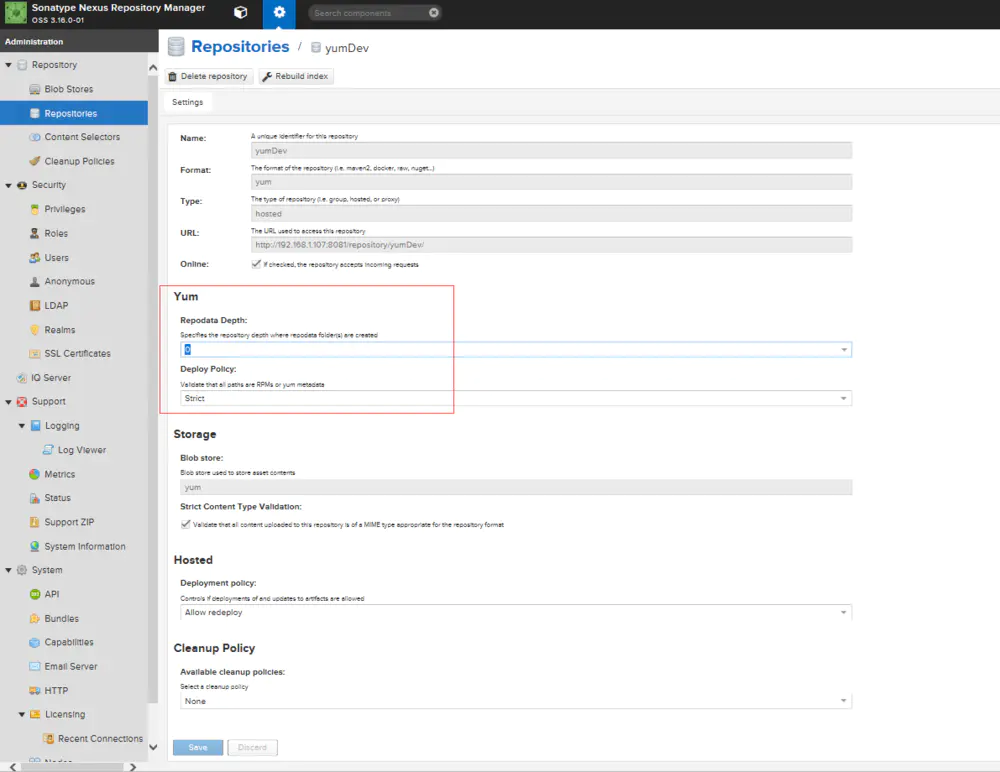Click the Discard button
The width and height of the screenshot is (1000, 772).
click(252, 747)
